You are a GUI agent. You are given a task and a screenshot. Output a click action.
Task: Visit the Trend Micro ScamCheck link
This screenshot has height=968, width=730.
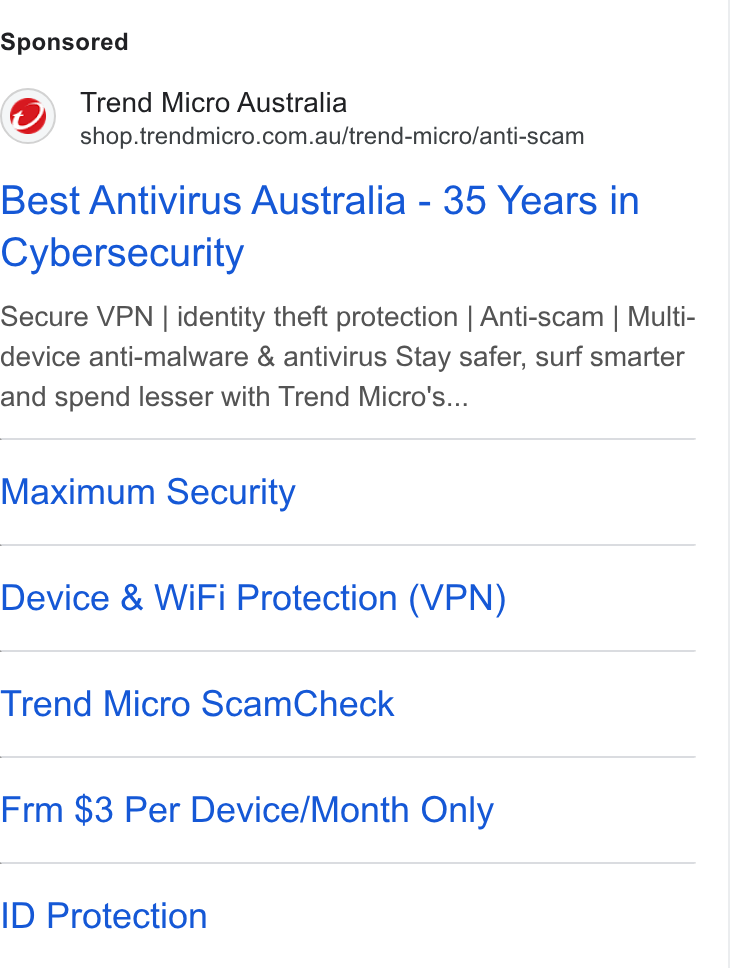pos(197,704)
